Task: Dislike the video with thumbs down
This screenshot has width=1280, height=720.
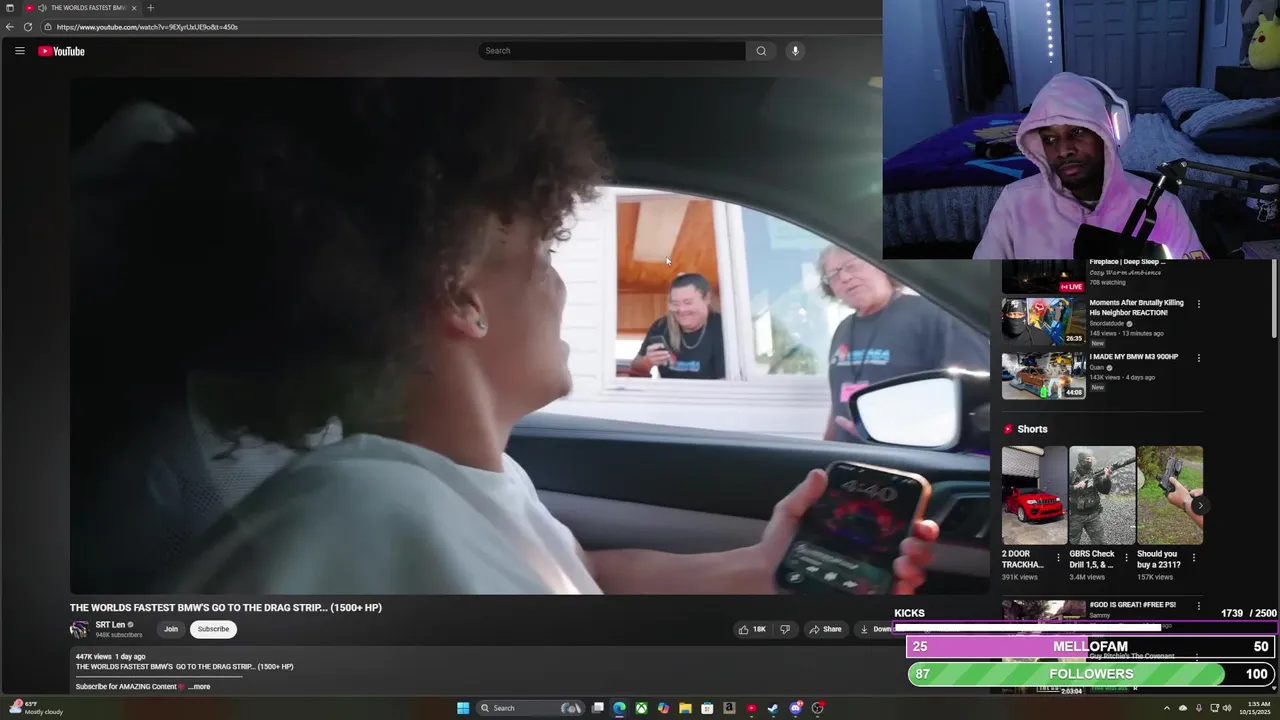Action: [x=785, y=629]
